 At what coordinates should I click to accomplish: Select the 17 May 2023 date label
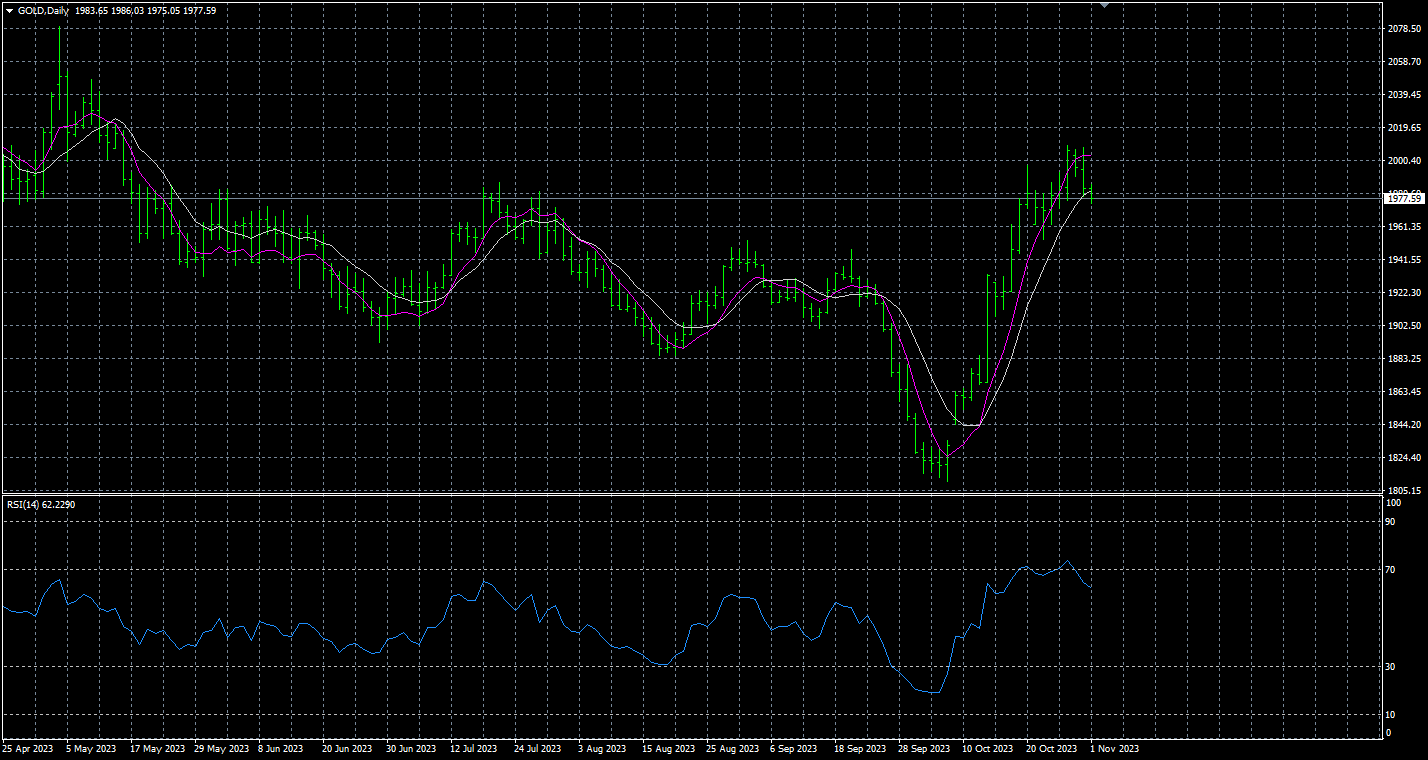158,748
